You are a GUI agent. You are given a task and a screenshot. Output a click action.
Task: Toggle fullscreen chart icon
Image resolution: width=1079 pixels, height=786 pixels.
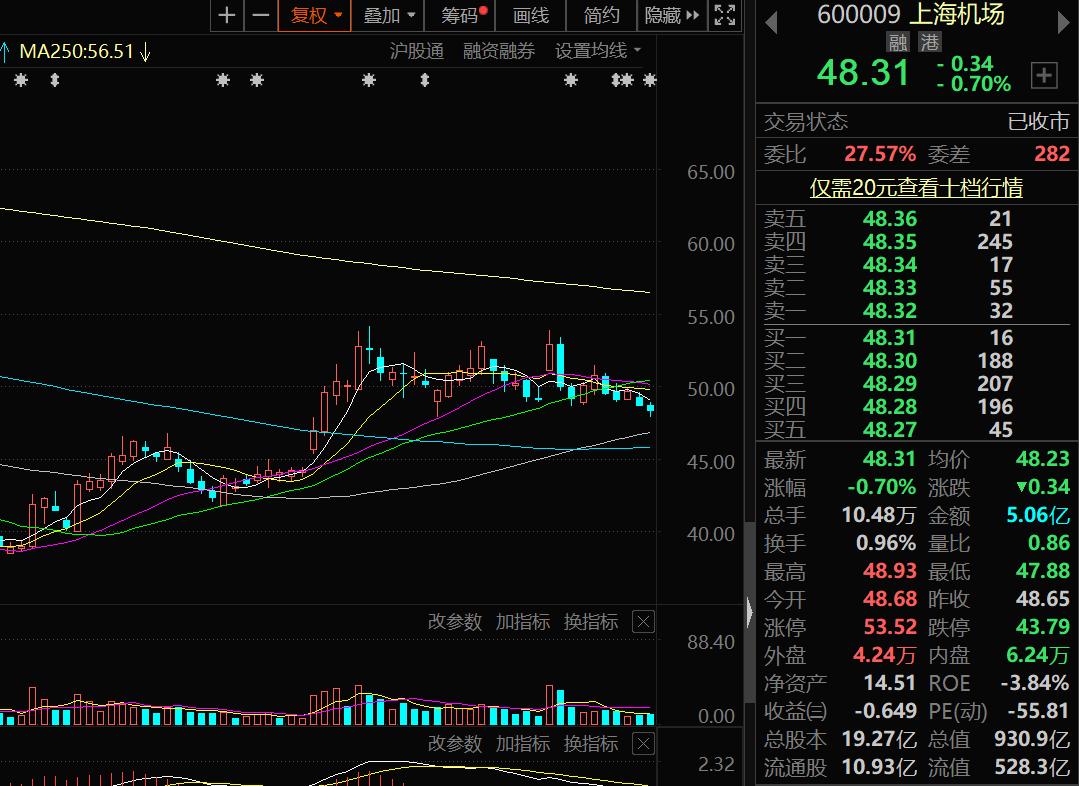(x=725, y=15)
